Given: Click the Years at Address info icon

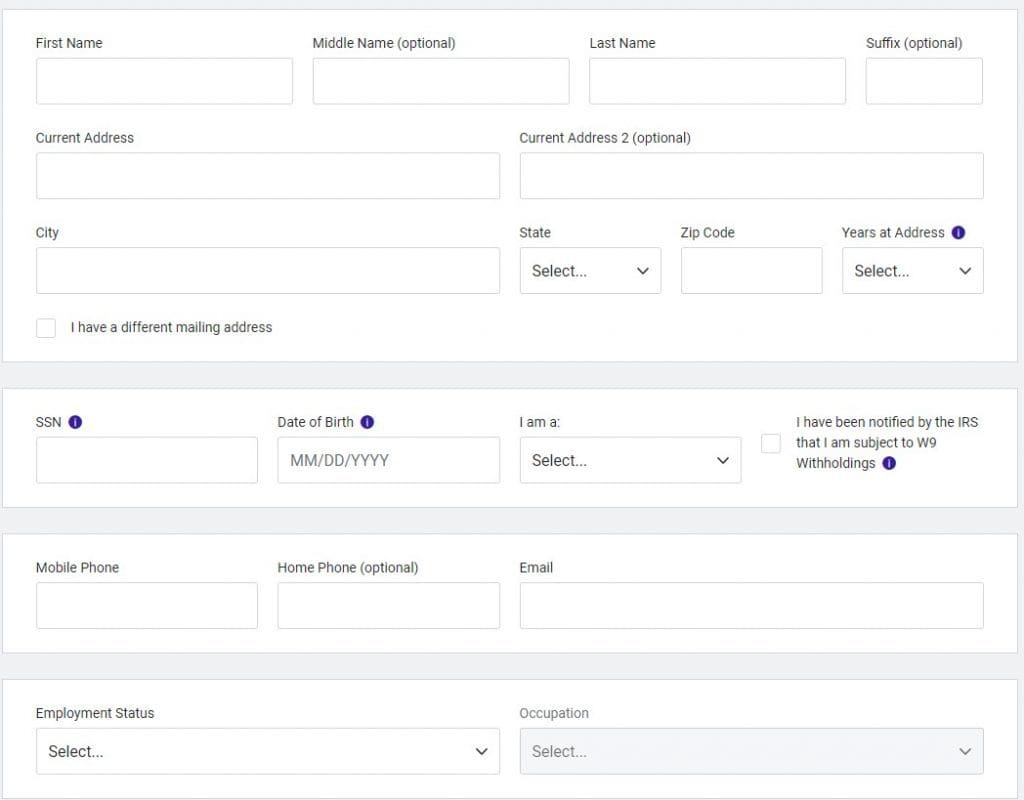Looking at the screenshot, I should tap(958, 232).
